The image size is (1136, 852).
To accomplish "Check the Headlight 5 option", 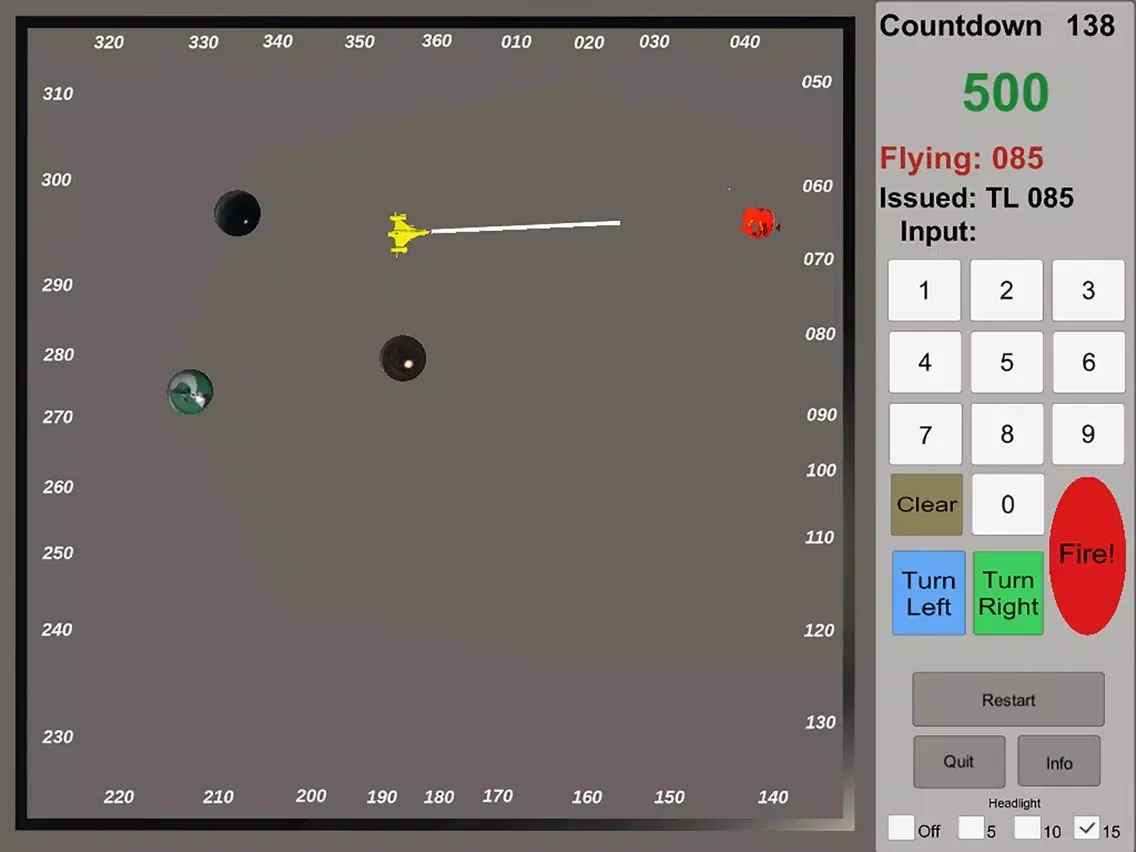I will 971,827.
